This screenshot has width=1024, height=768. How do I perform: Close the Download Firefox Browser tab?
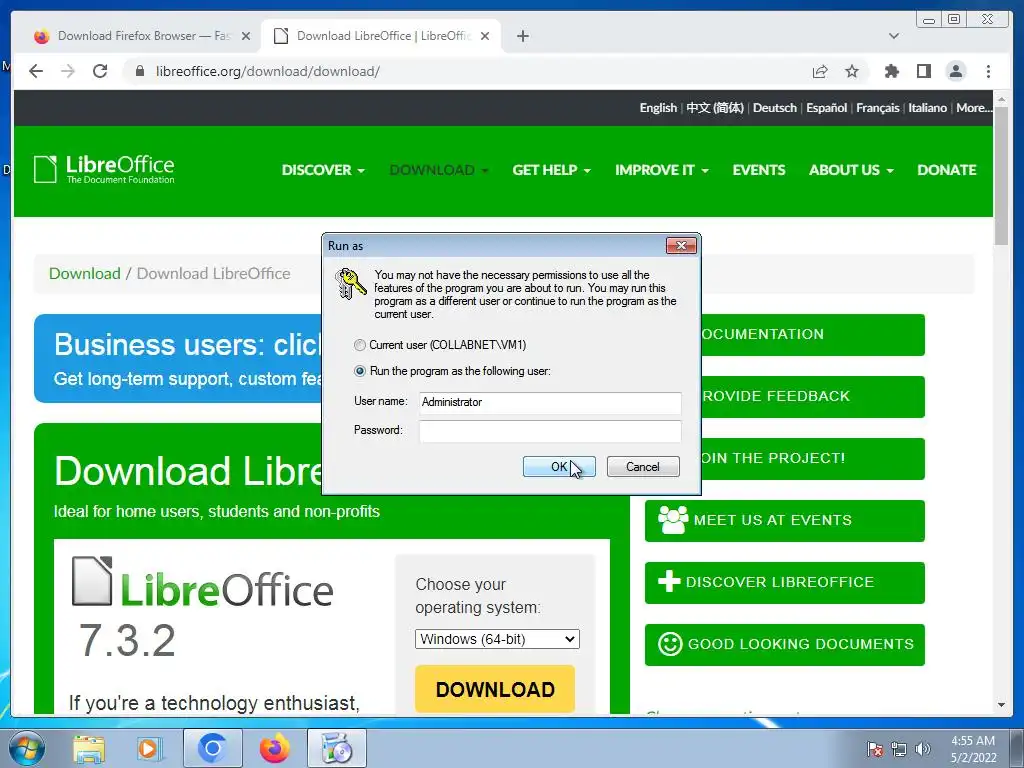246,36
